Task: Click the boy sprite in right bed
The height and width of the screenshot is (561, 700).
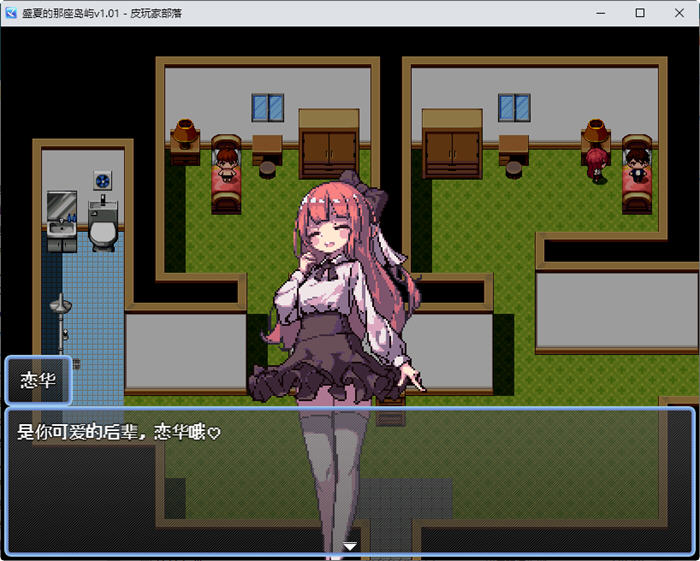Action: 637,165
